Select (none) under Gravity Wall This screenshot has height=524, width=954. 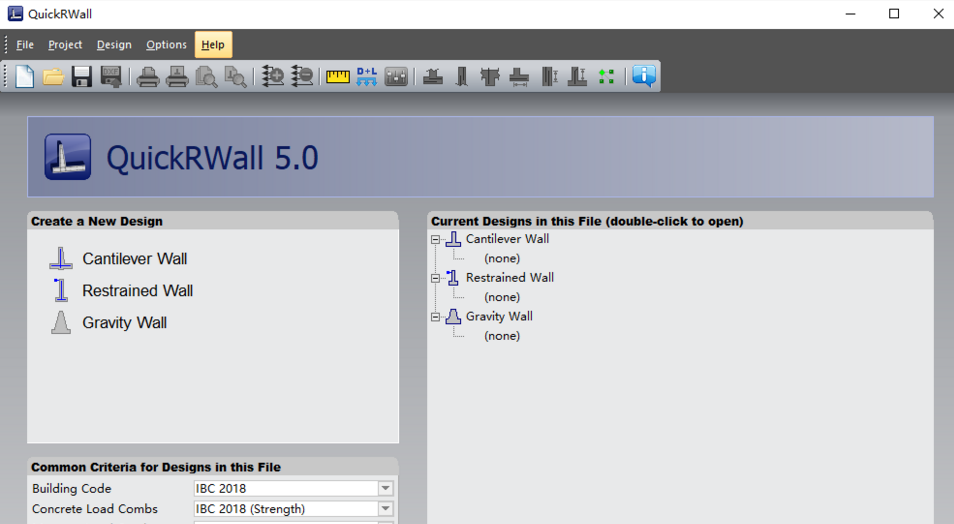click(502, 336)
